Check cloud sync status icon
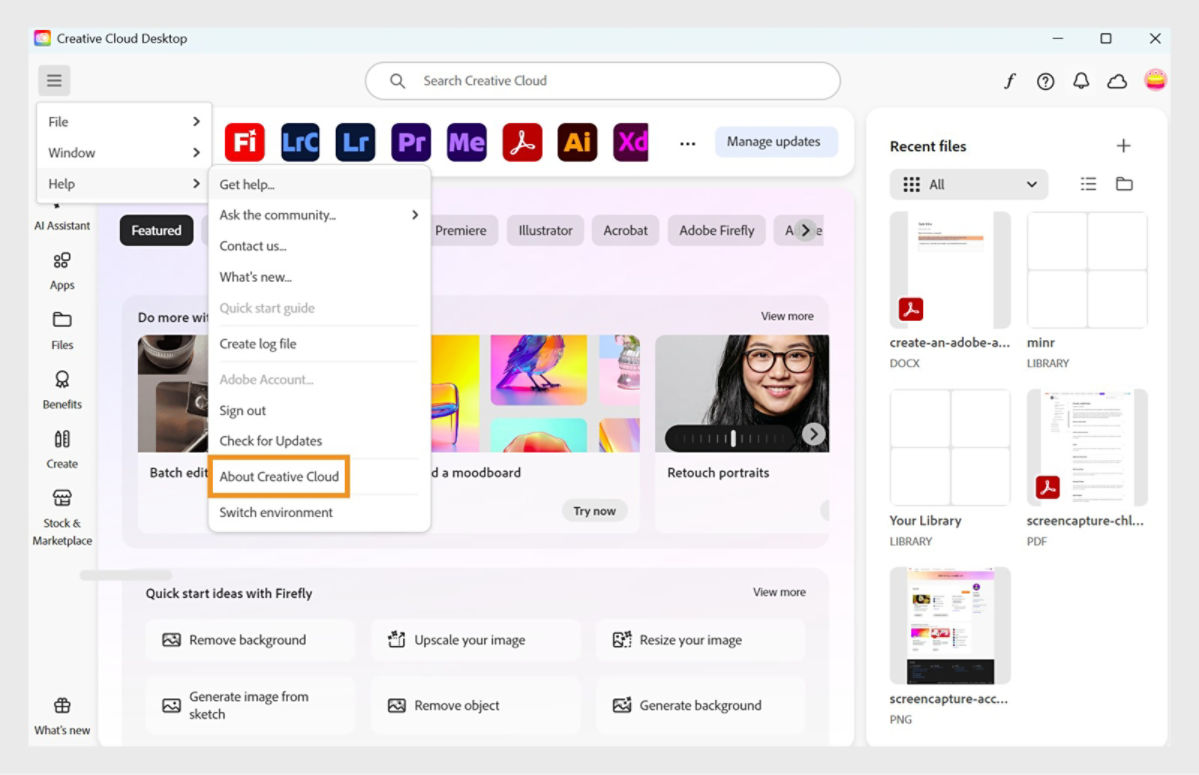The image size is (1199, 775). (1117, 81)
